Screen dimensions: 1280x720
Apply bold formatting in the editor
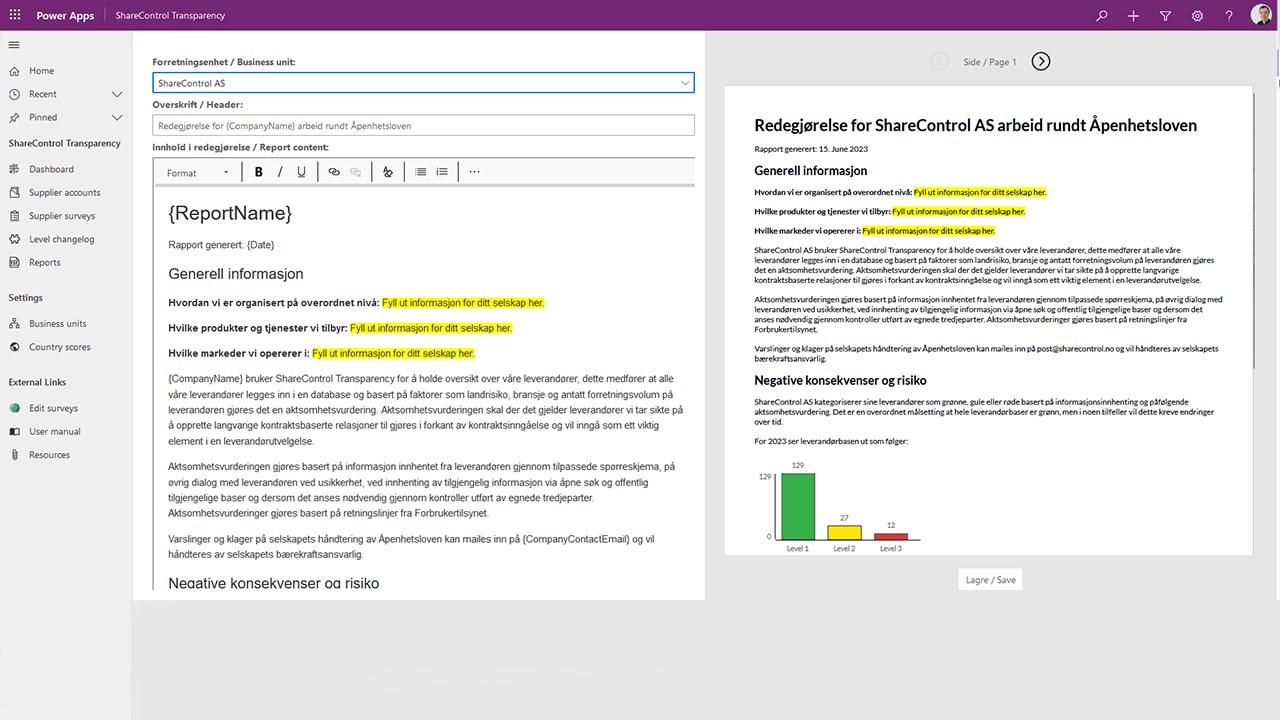258,172
